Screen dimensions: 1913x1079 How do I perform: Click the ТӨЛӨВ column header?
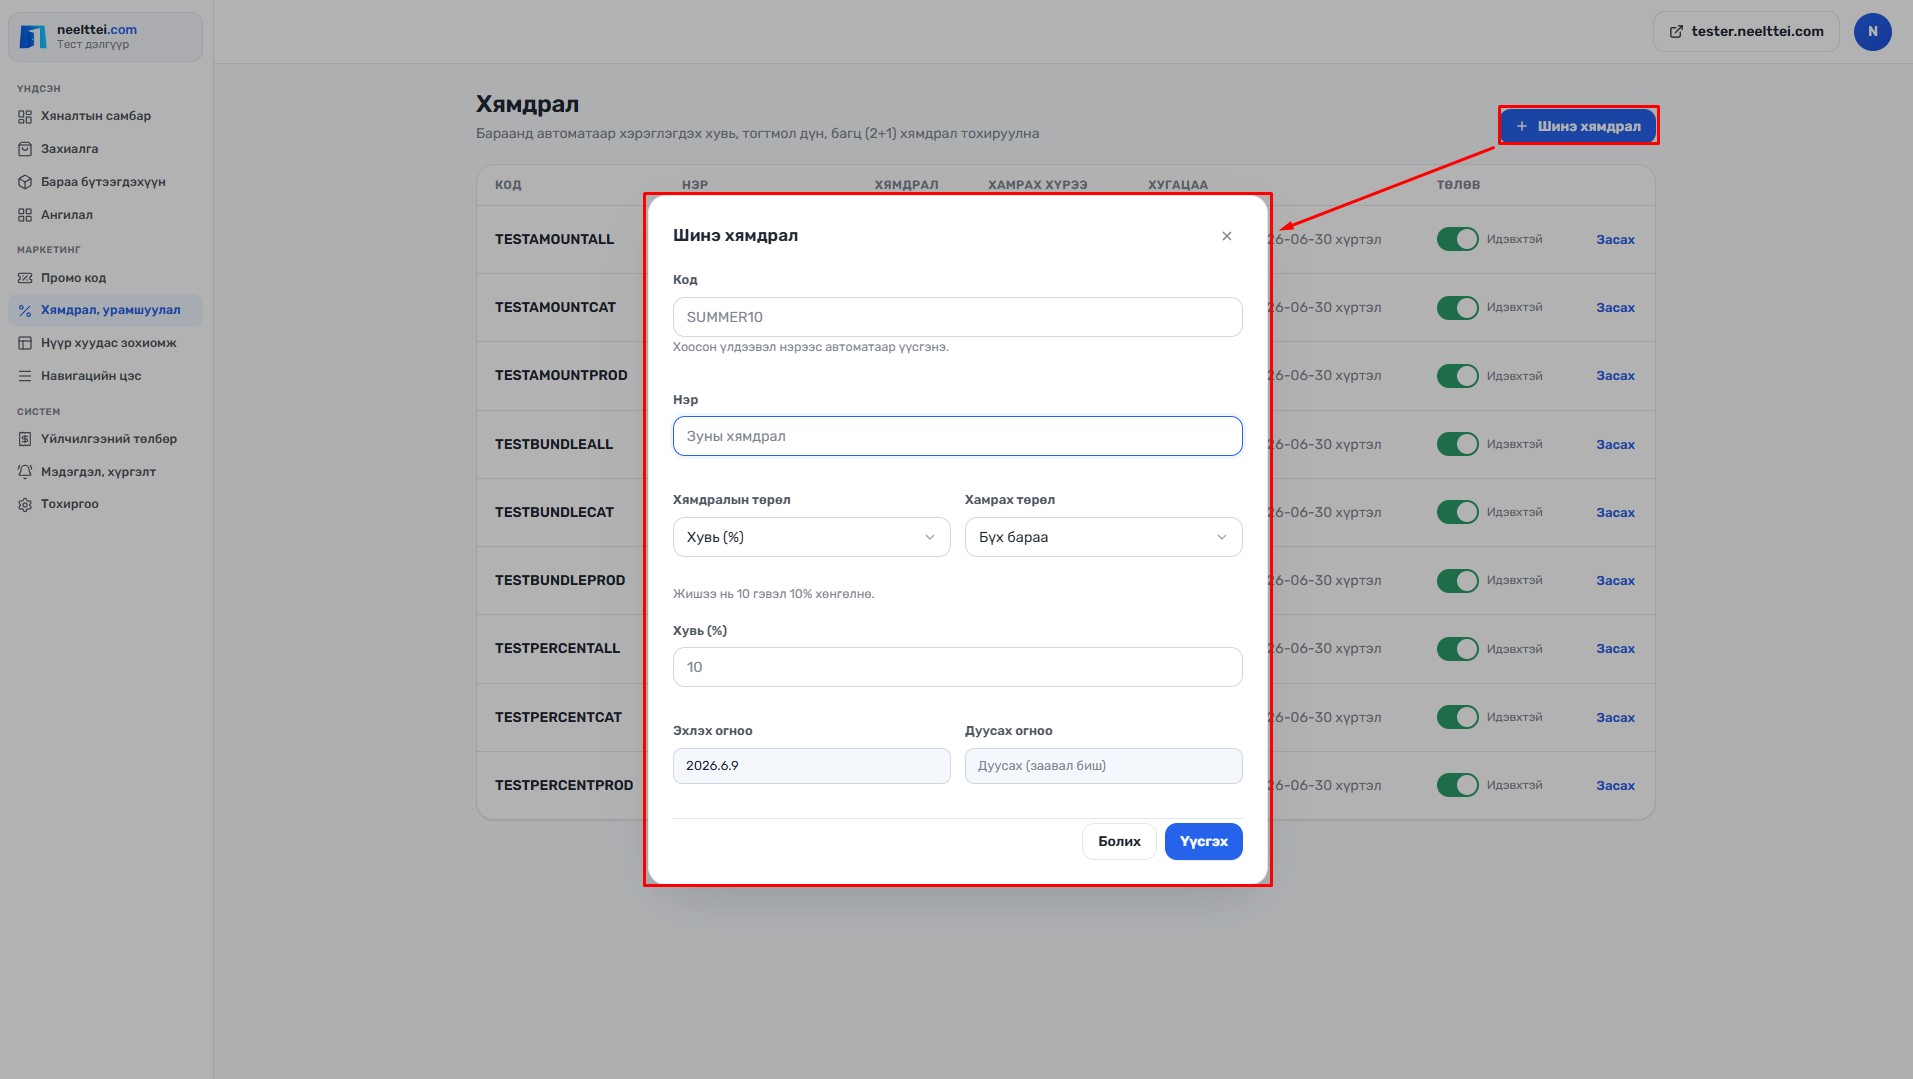(1458, 185)
